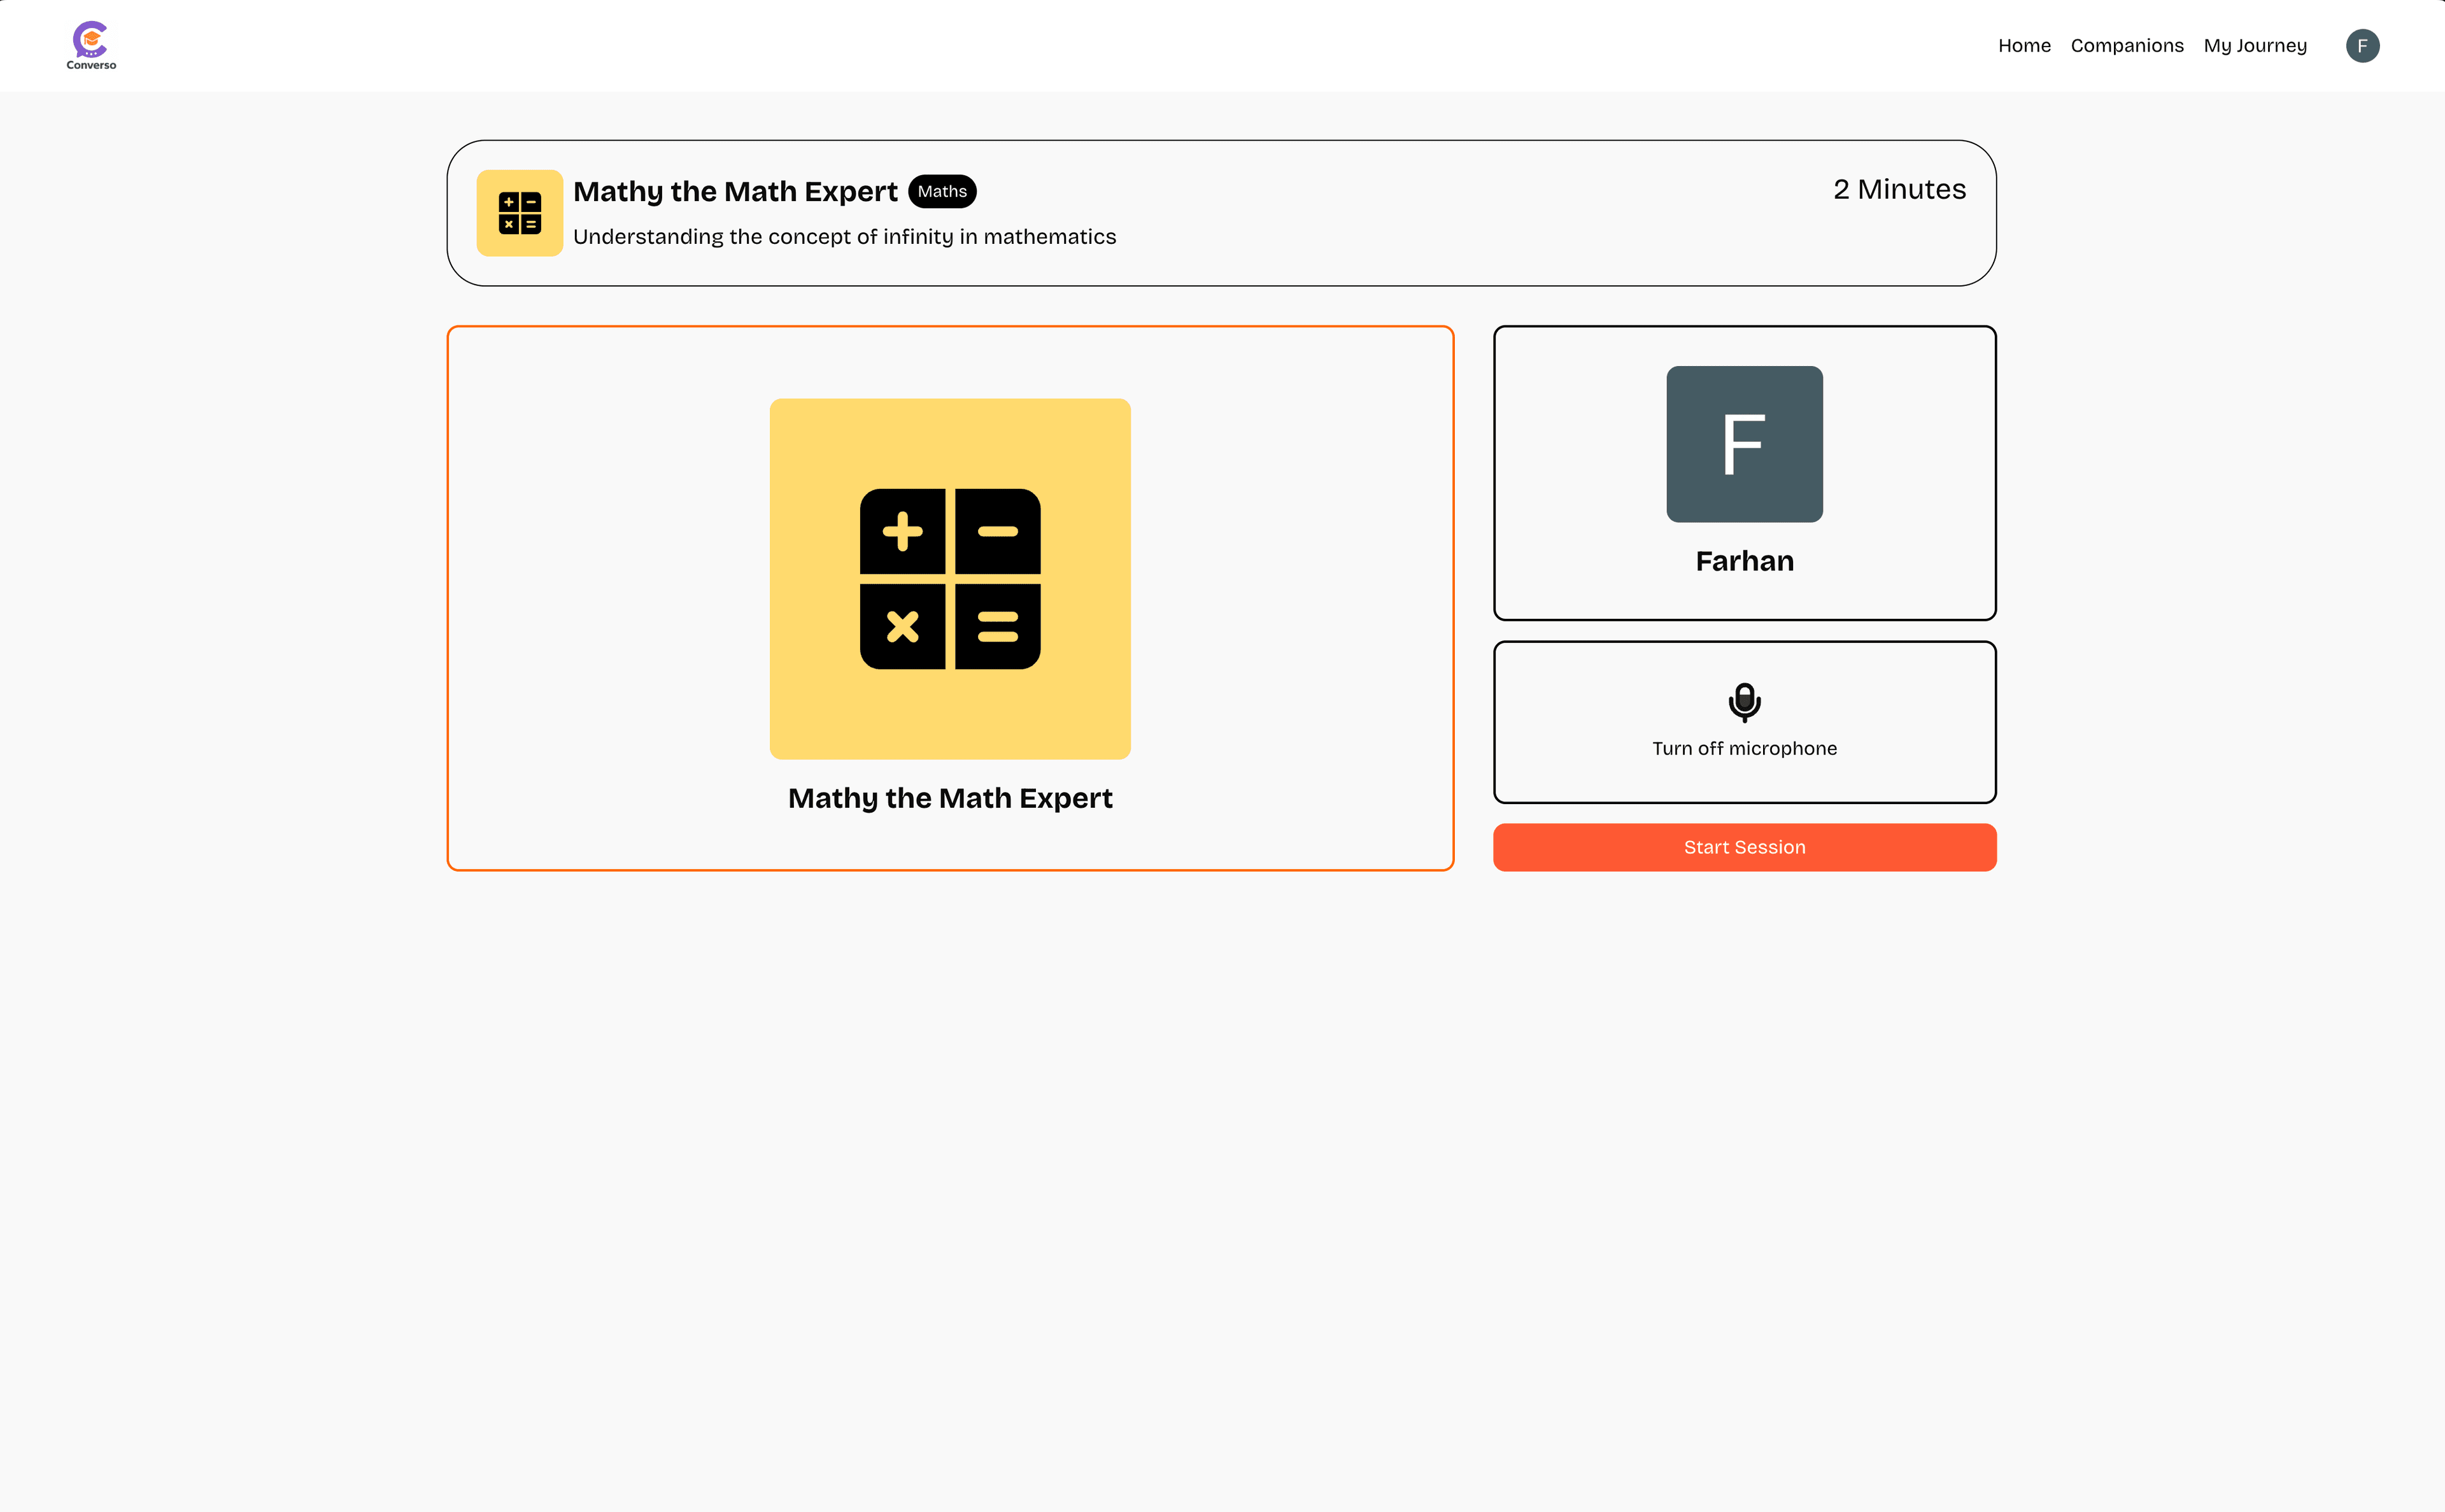The height and width of the screenshot is (1512, 2445).
Task: Start the session
Action: point(1744,847)
